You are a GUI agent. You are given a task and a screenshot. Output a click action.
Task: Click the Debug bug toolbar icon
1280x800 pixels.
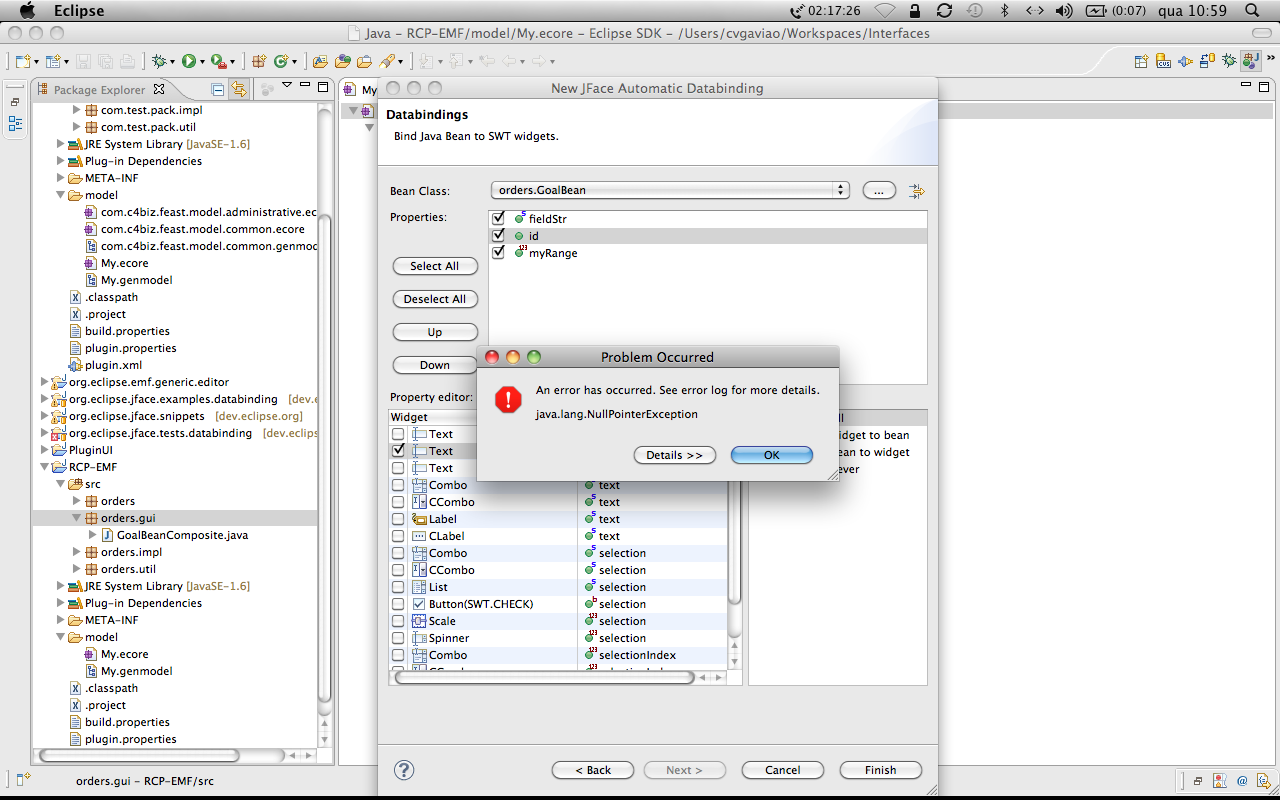158,61
